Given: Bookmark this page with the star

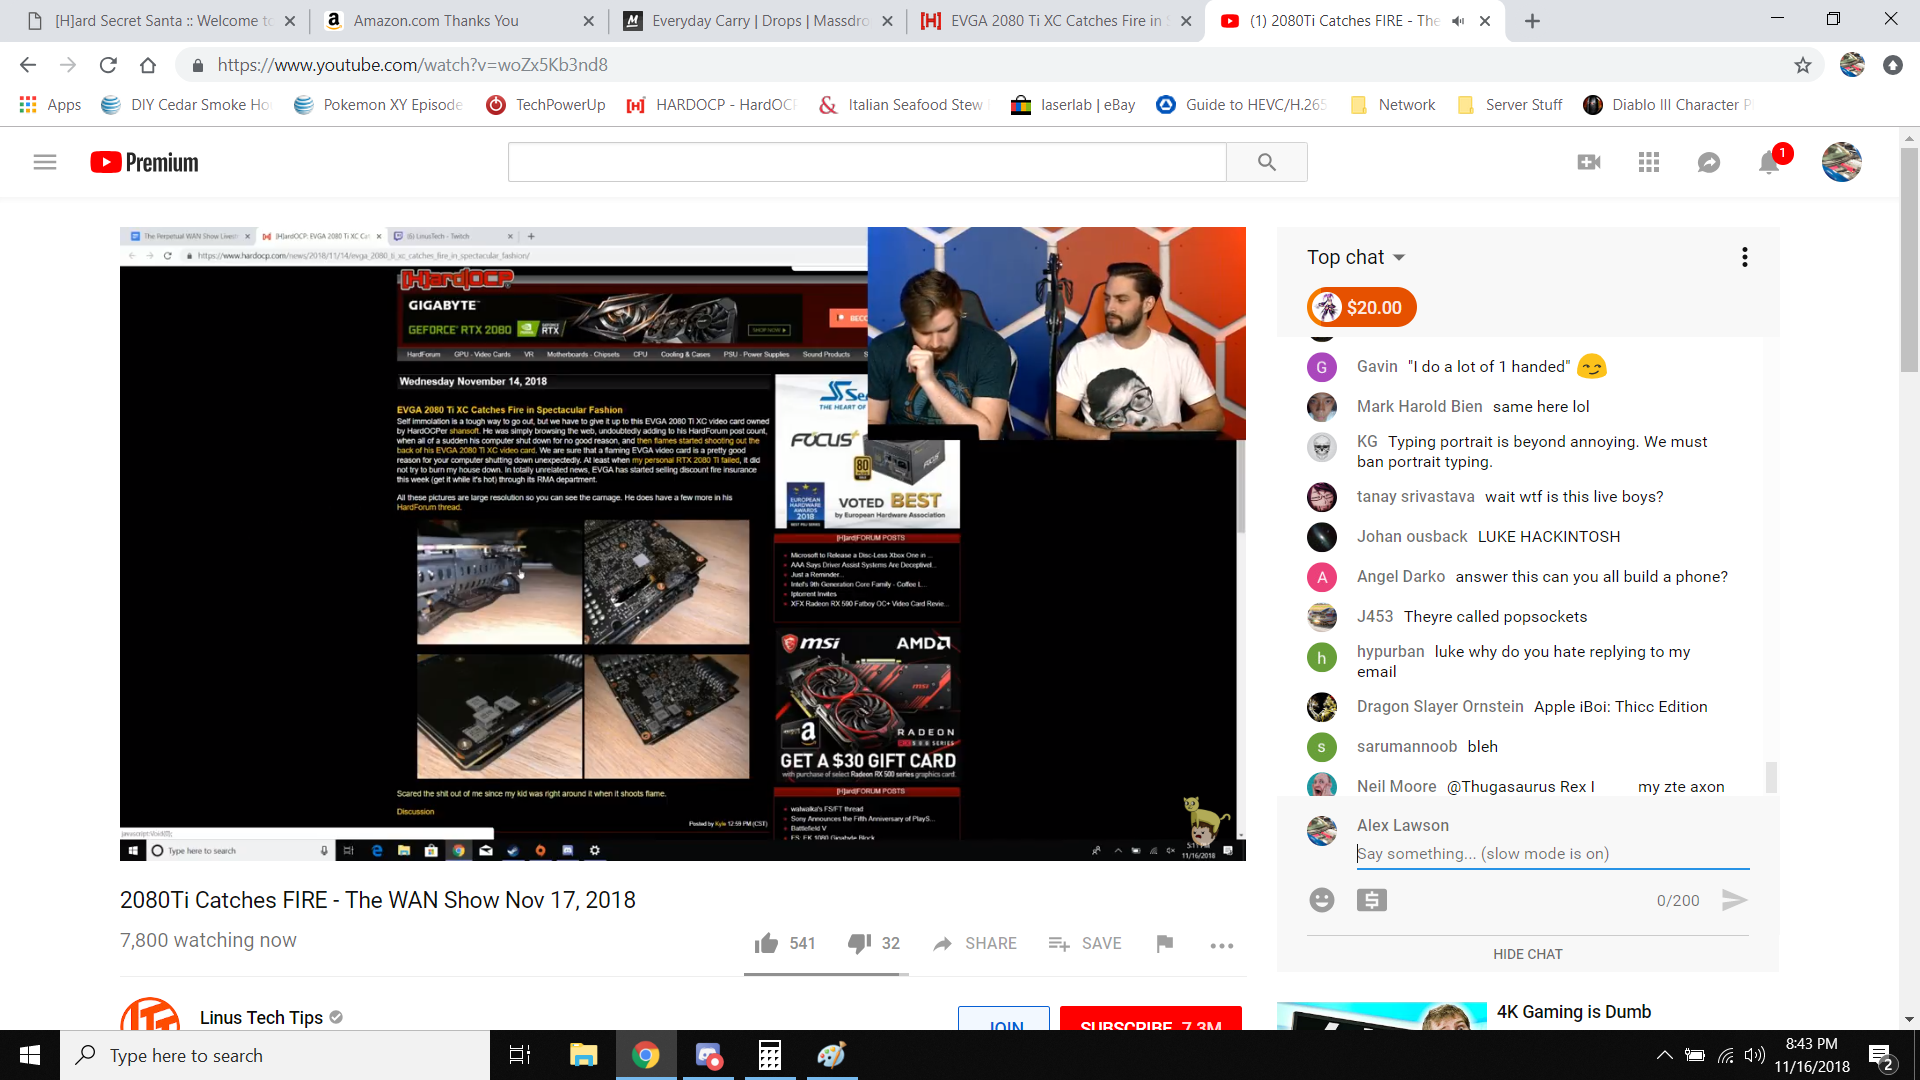Looking at the screenshot, I should click(x=1802, y=65).
